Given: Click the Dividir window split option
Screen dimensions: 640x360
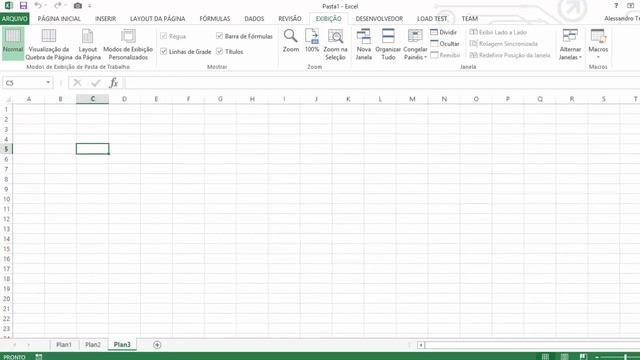Looking at the screenshot, I should [x=444, y=32].
